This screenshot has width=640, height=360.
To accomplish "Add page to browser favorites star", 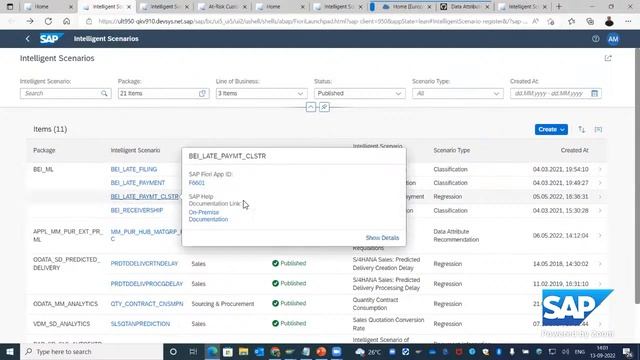I will pyautogui.click(x=571, y=21).
